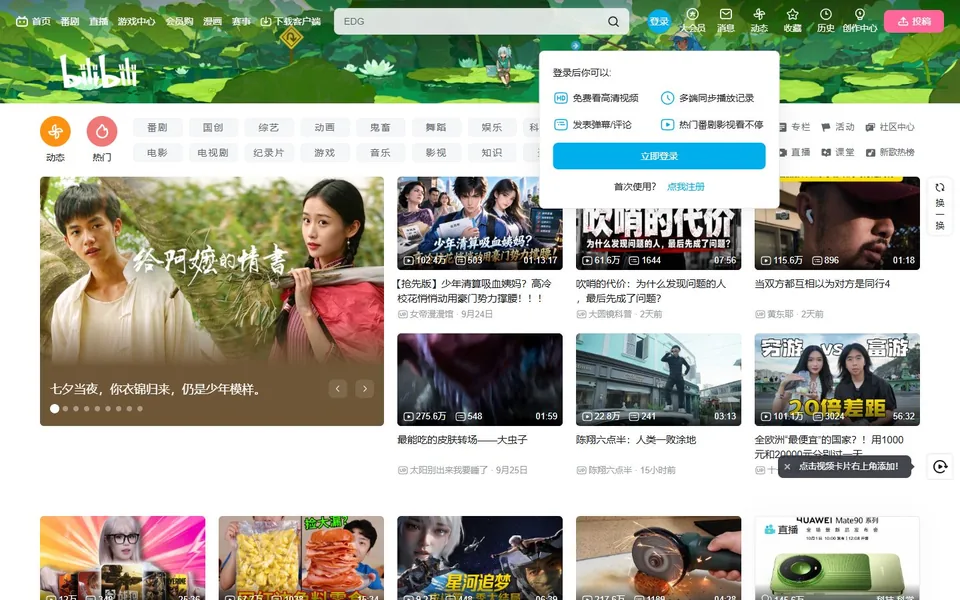Go to previous carousel slide arrow
This screenshot has width=960, height=600.
[337, 388]
